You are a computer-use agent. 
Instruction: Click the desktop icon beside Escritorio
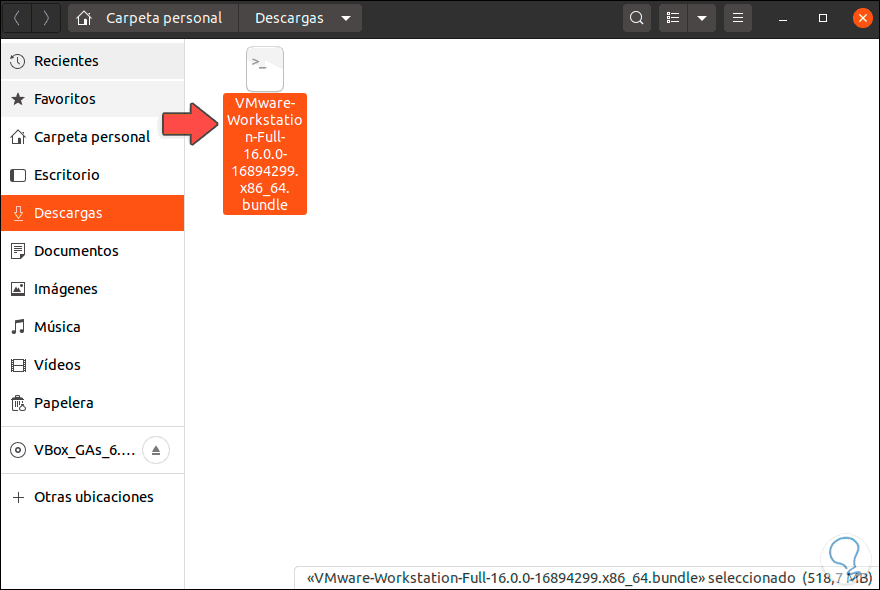pos(18,176)
